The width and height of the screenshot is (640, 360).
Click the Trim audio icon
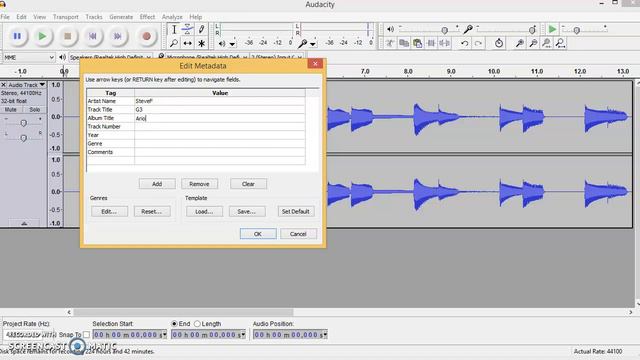pyautogui.click(x=431, y=43)
